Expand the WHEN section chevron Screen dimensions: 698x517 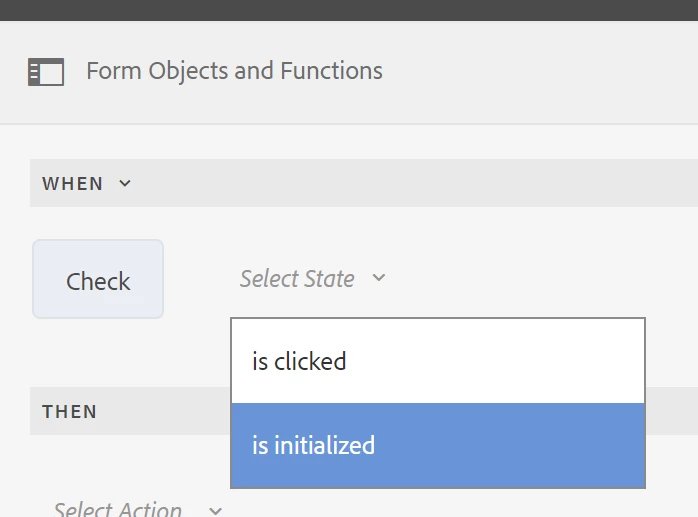coord(125,183)
